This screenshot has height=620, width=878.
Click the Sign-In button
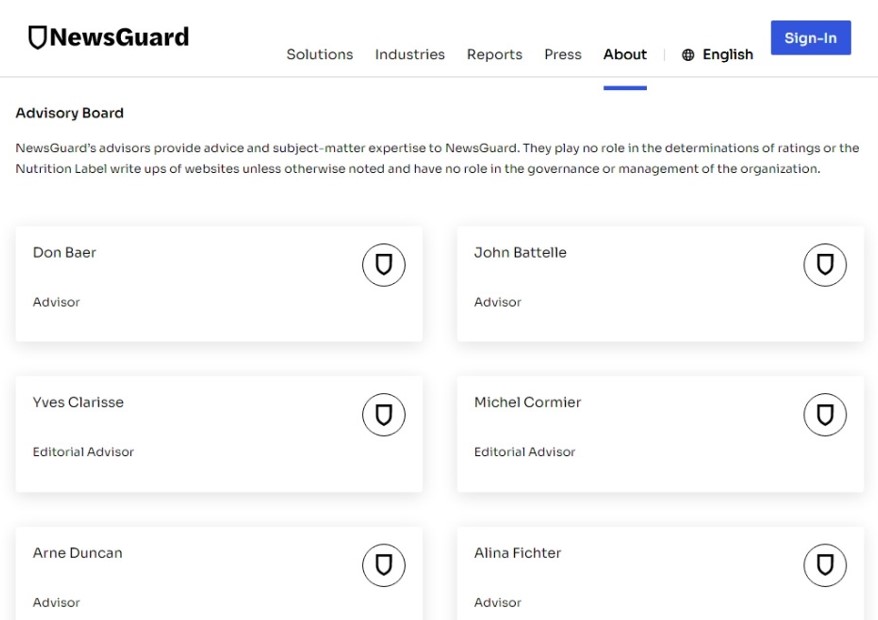811,38
